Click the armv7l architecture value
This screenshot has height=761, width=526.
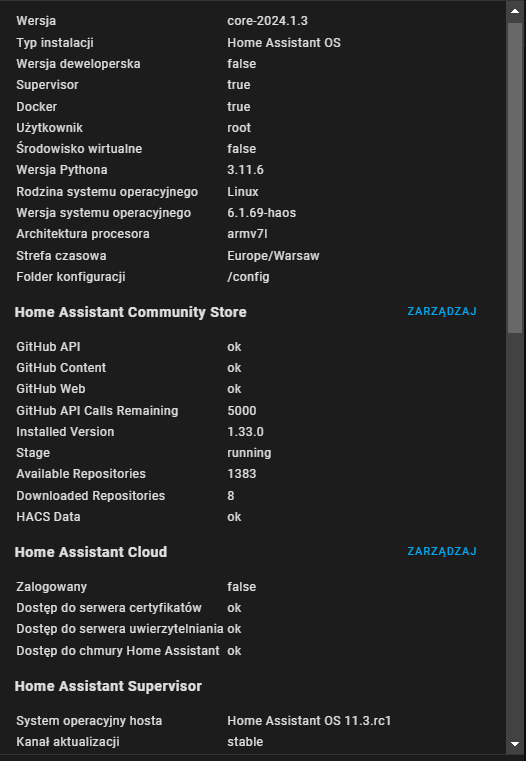pos(247,234)
